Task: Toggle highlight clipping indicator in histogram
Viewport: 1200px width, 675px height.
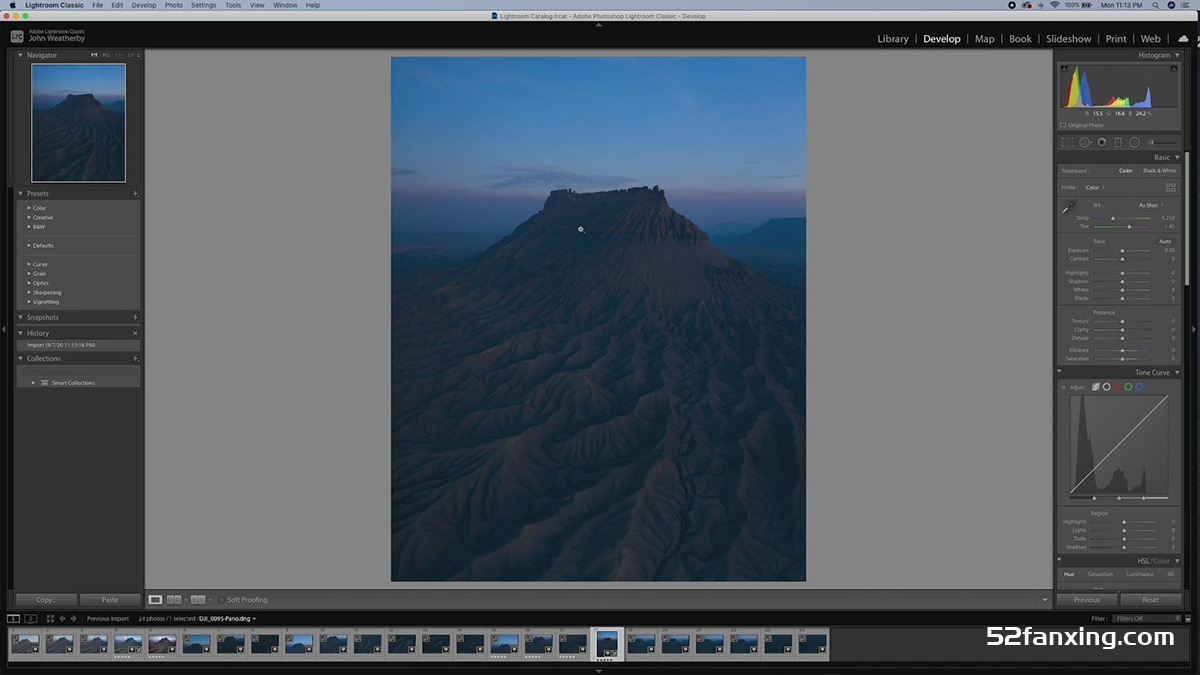Action: tap(1176, 67)
